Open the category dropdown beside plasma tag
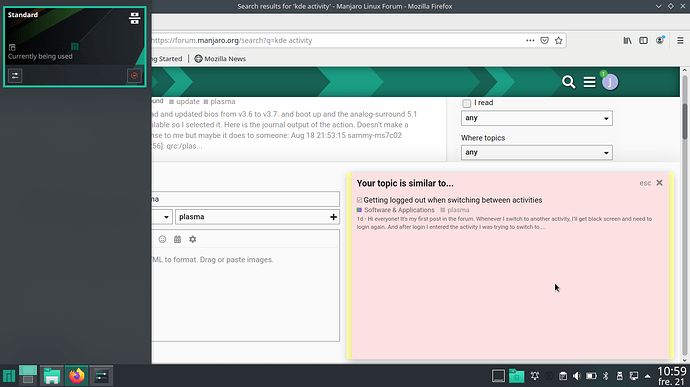This screenshot has height=387, width=690. click(162, 217)
